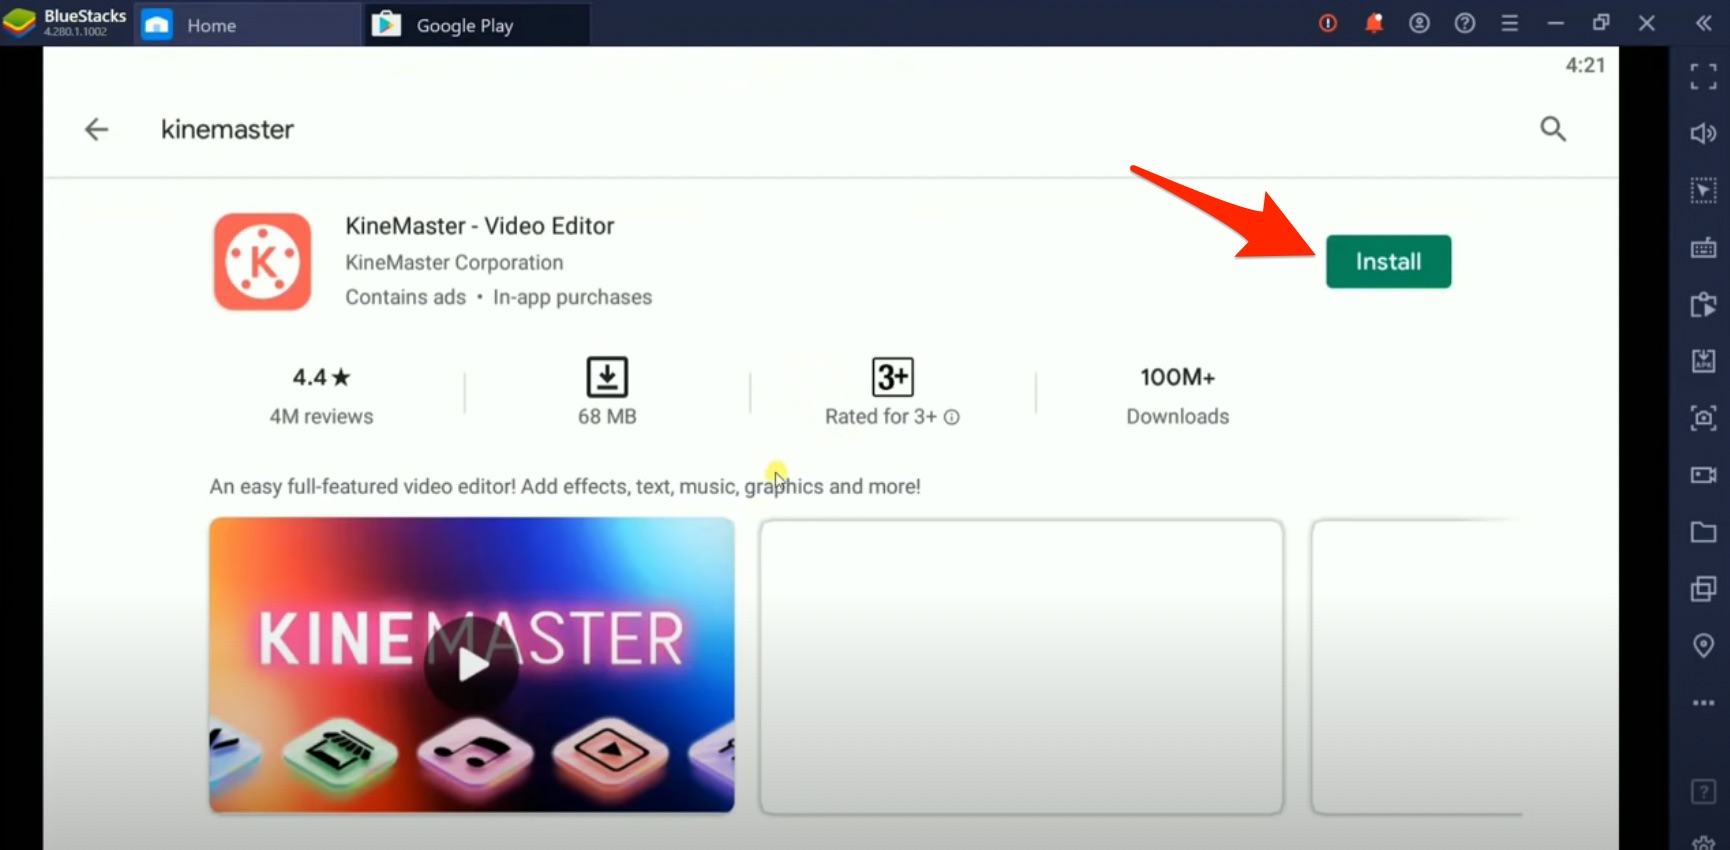
Task: View the 4.4 star rating reviews
Action: tap(321, 394)
